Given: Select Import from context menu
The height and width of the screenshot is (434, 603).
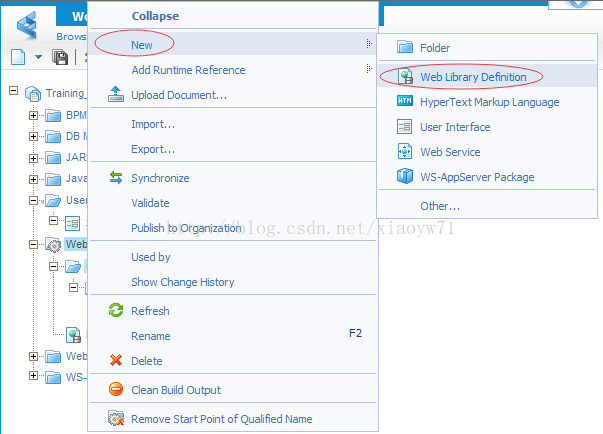Looking at the screenshot, I should click(153, 124).
